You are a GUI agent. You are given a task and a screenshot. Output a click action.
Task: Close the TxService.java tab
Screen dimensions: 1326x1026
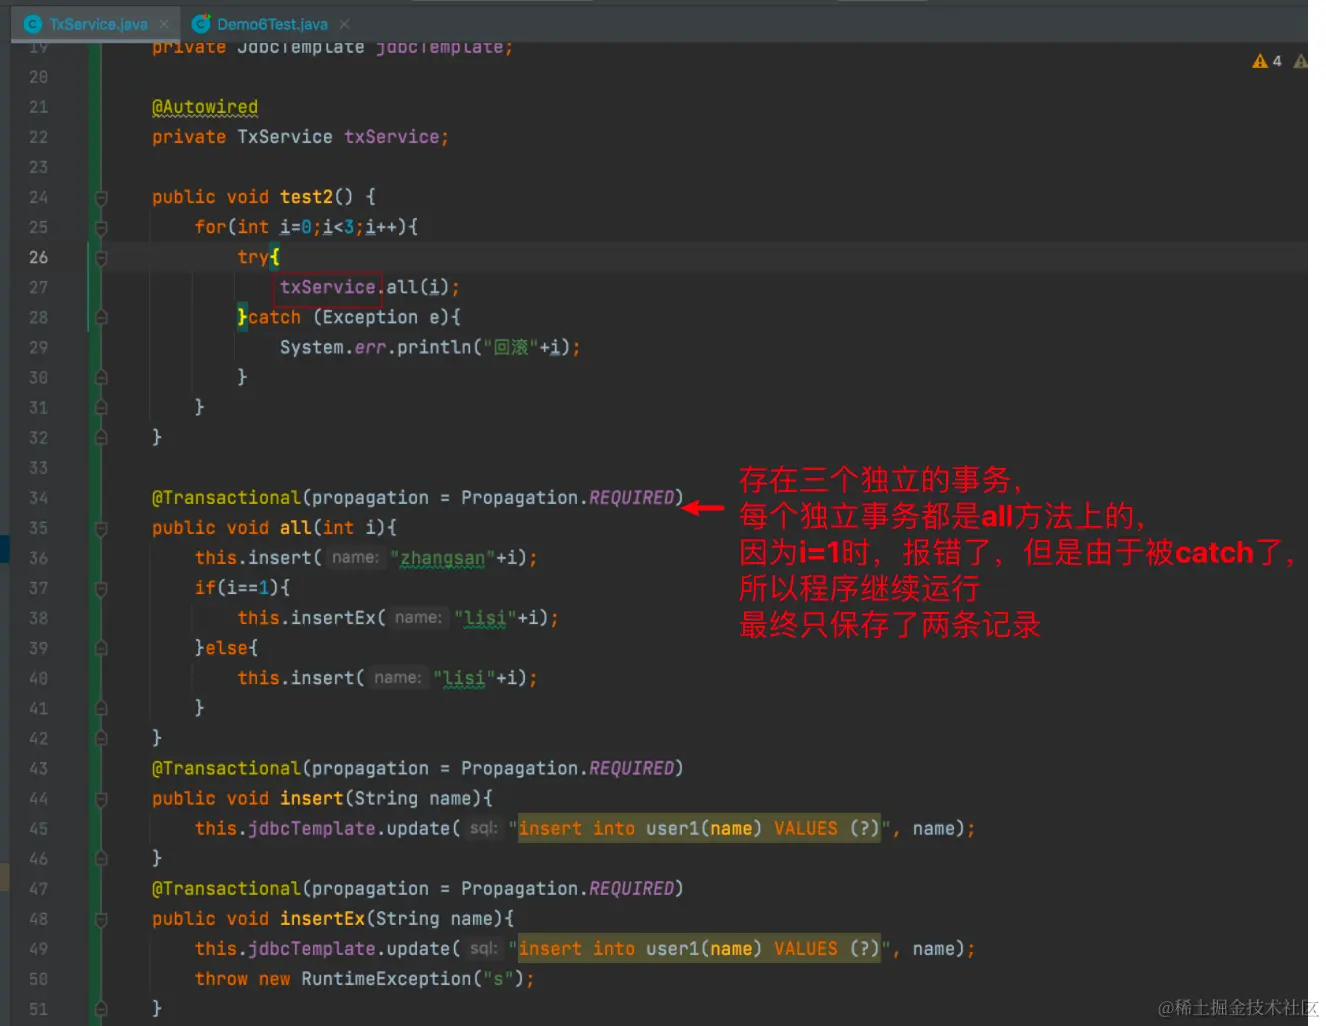point(164,24)
